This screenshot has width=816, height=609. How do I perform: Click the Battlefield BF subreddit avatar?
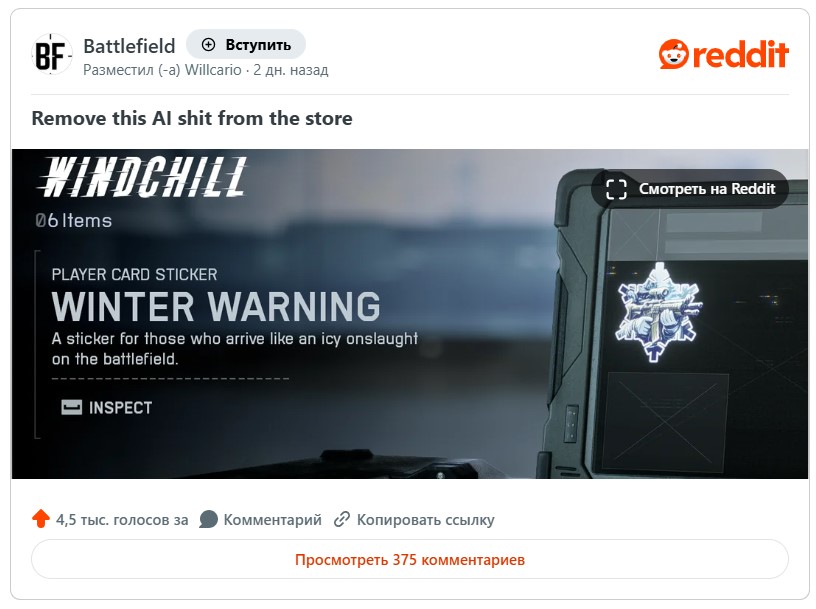click(51, 54)
